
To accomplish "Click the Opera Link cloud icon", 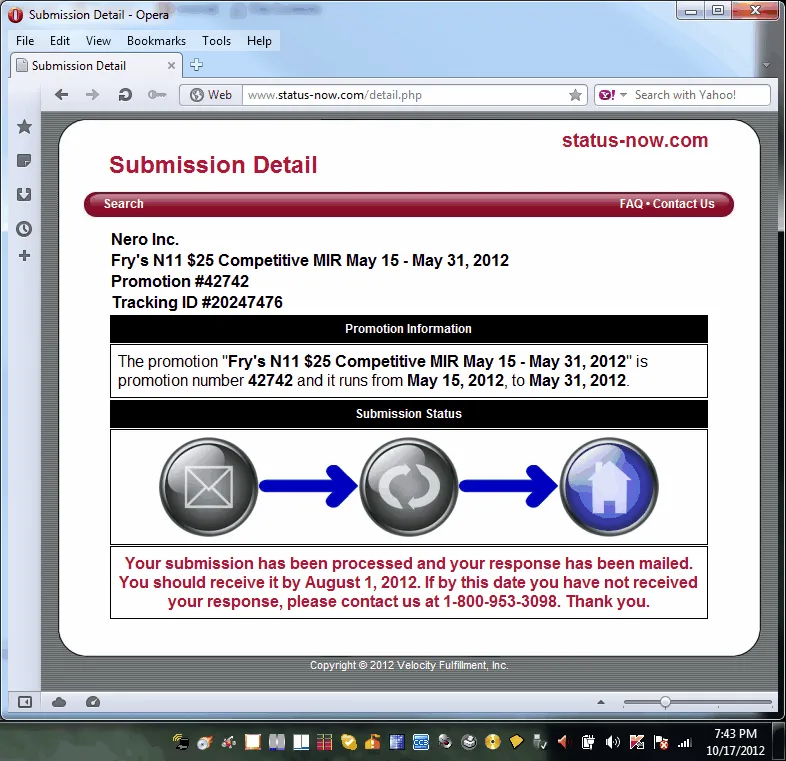I will pyautogui.click(x=59, y=702).
